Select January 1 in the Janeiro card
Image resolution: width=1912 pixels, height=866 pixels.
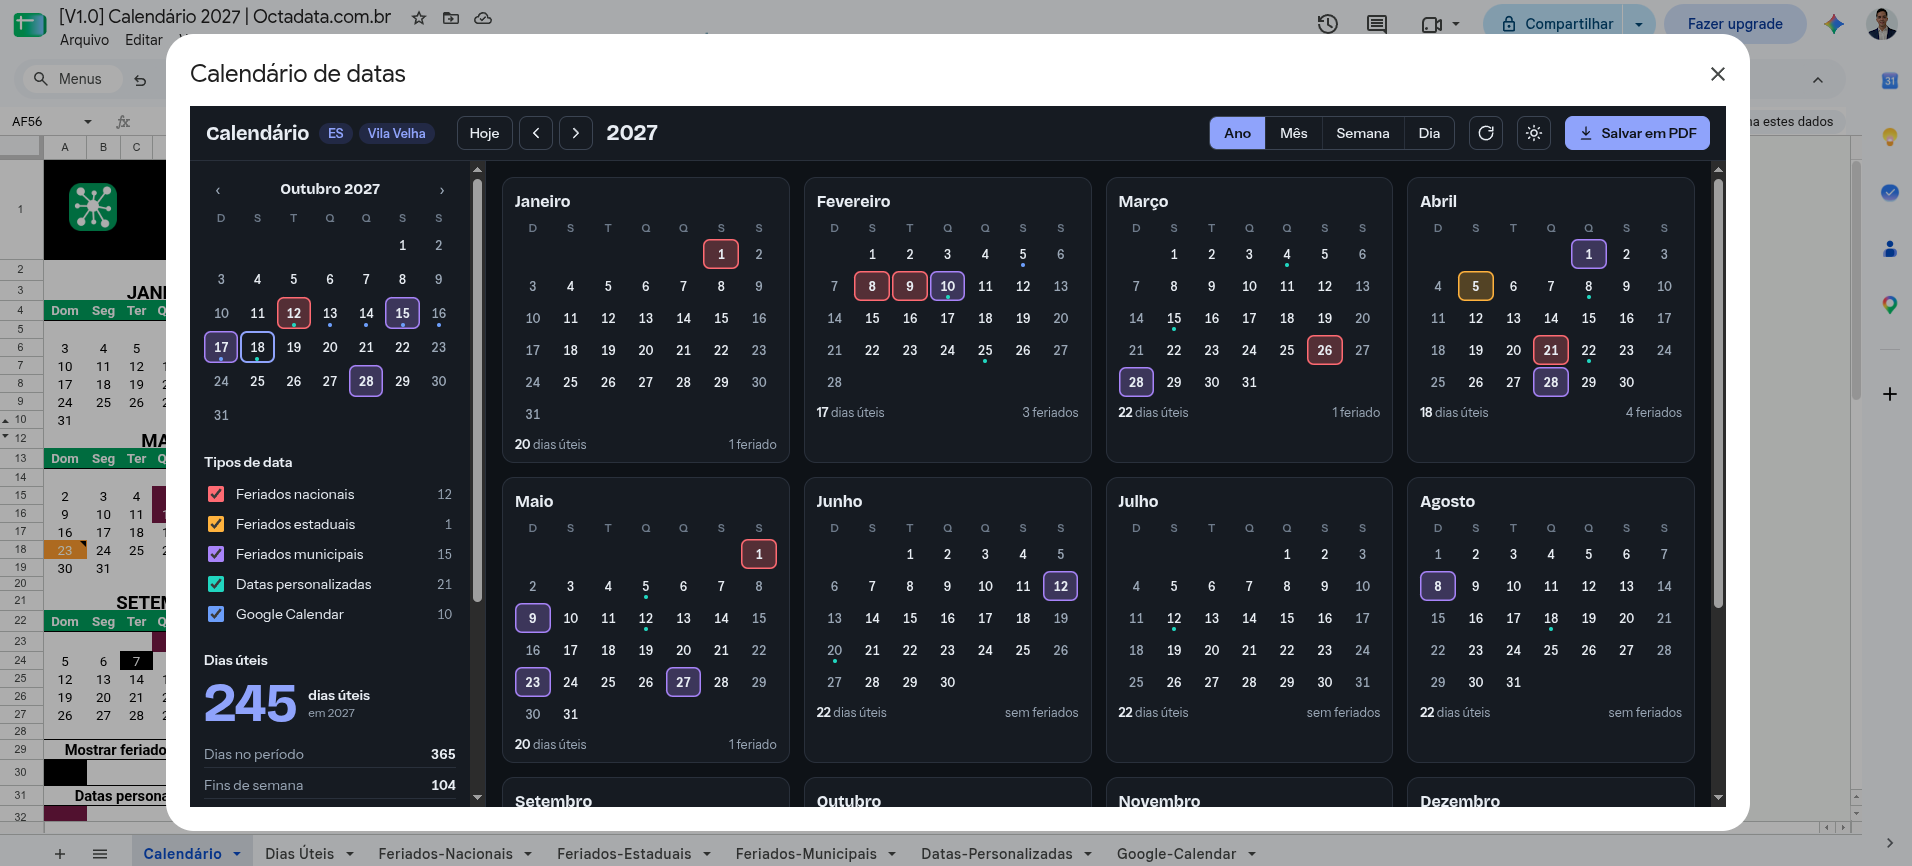click(x=721, y=254)
